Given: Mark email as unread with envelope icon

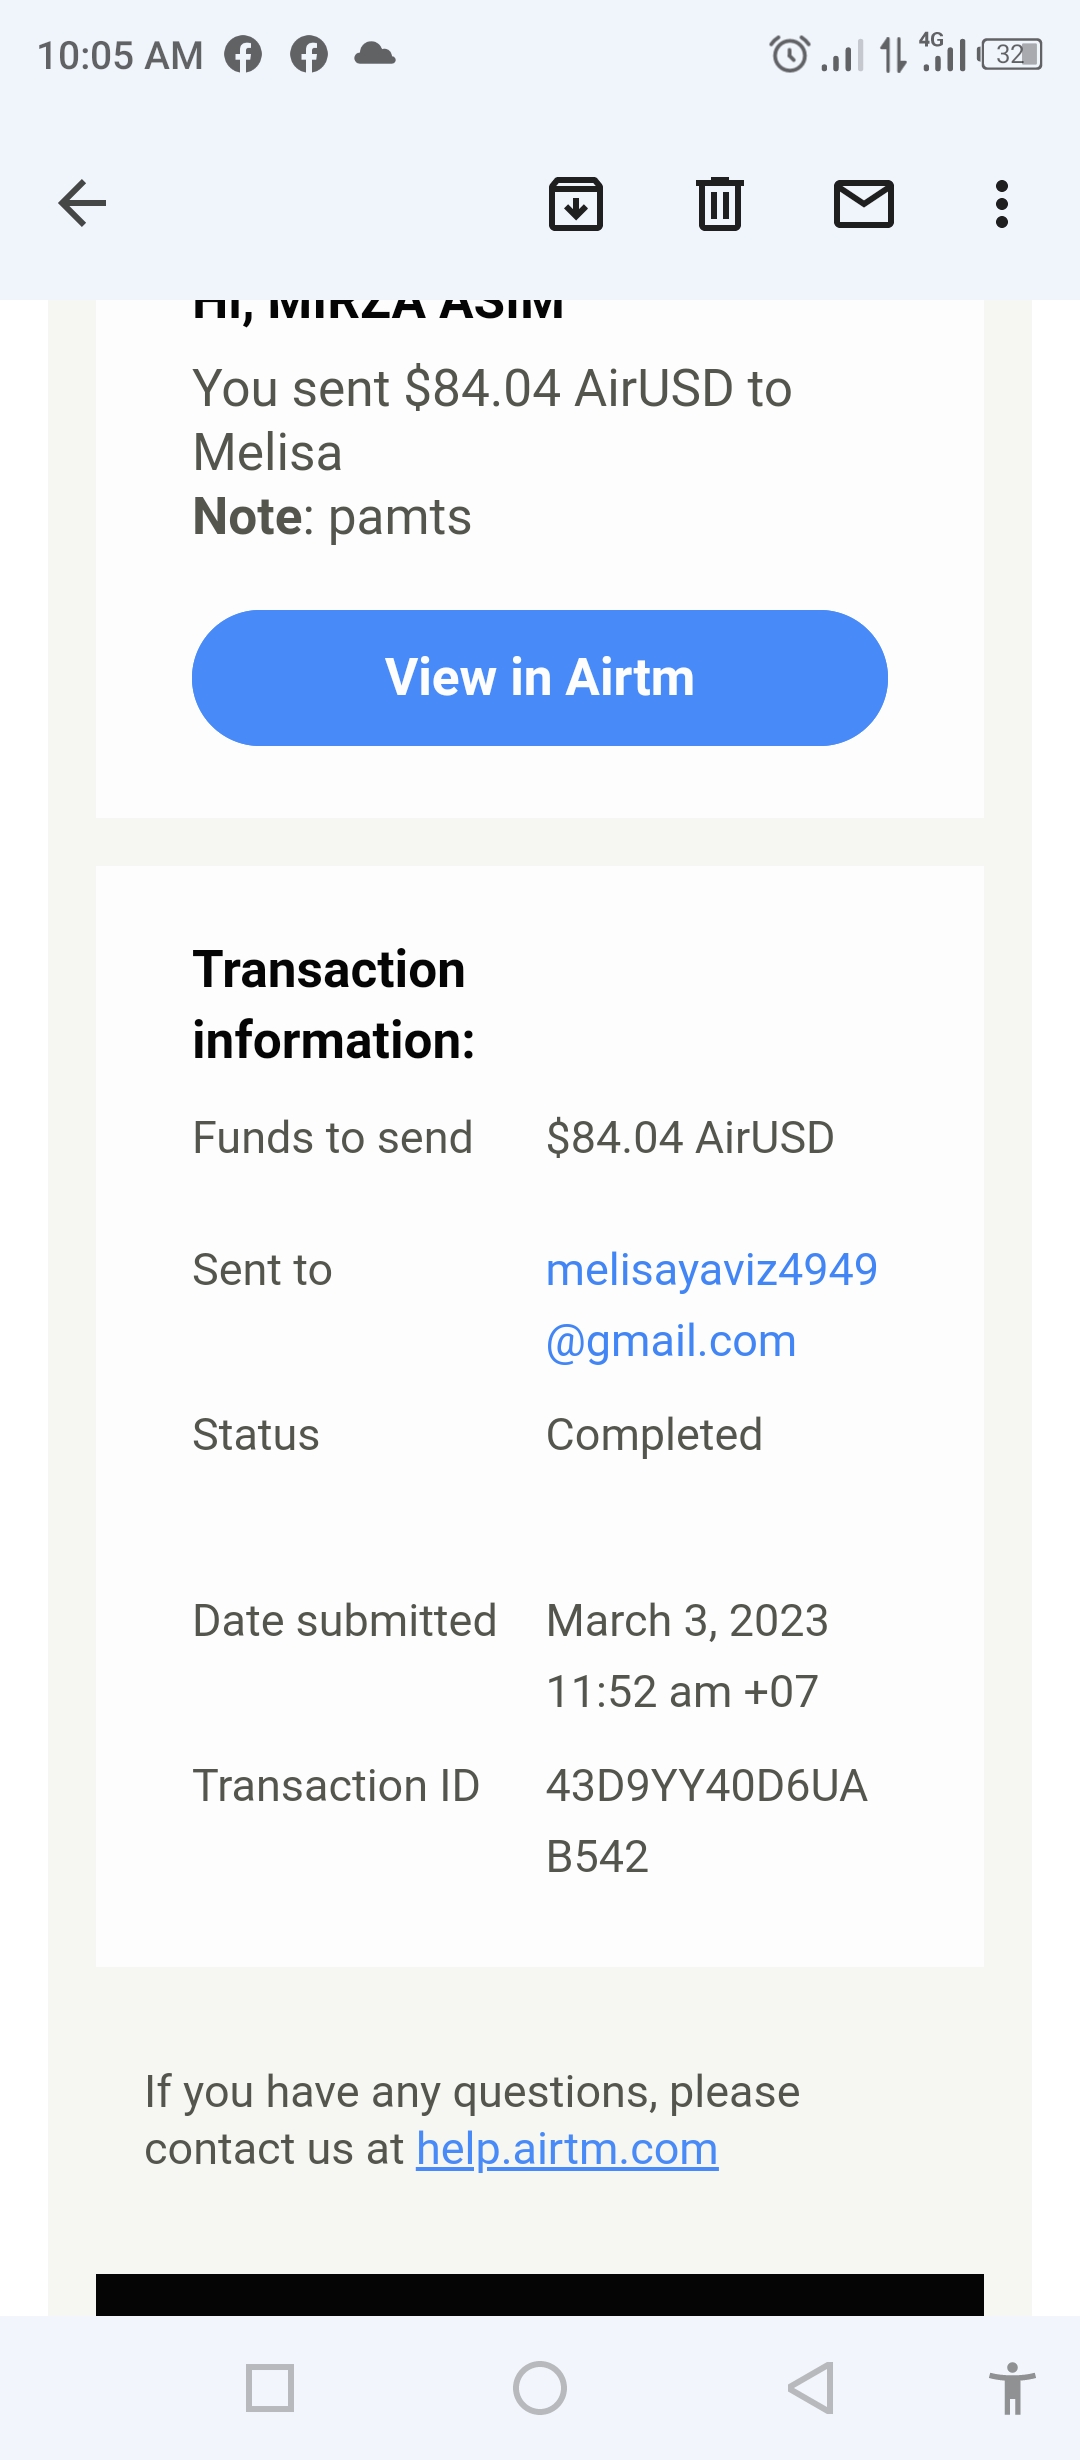Looking at the screenshot, I should 863,204.
